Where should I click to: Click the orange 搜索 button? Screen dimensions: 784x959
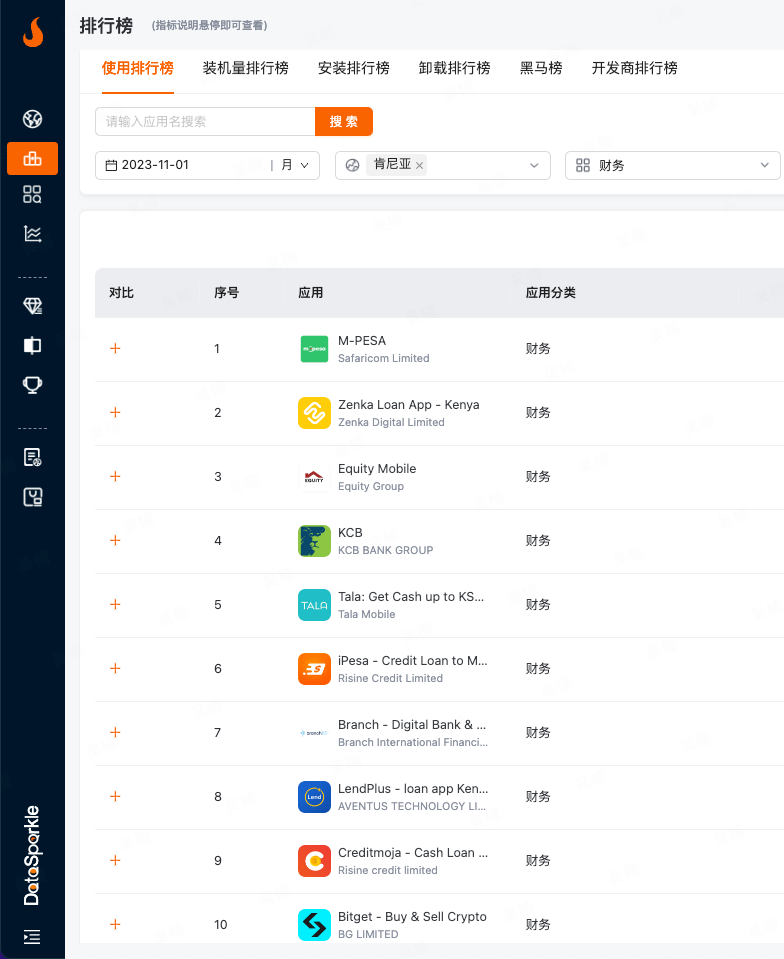[x=344, y=122]
